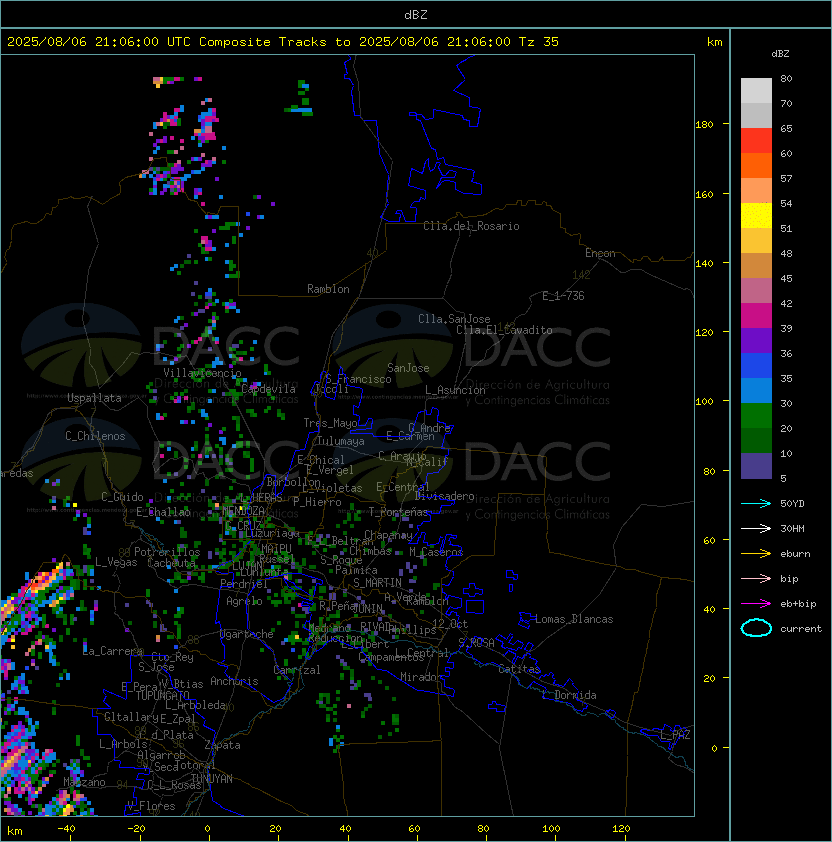The image size is (832, 842).
Task: Click the 'Clla.del_Rosario' map label
Action: pos(471,226)
